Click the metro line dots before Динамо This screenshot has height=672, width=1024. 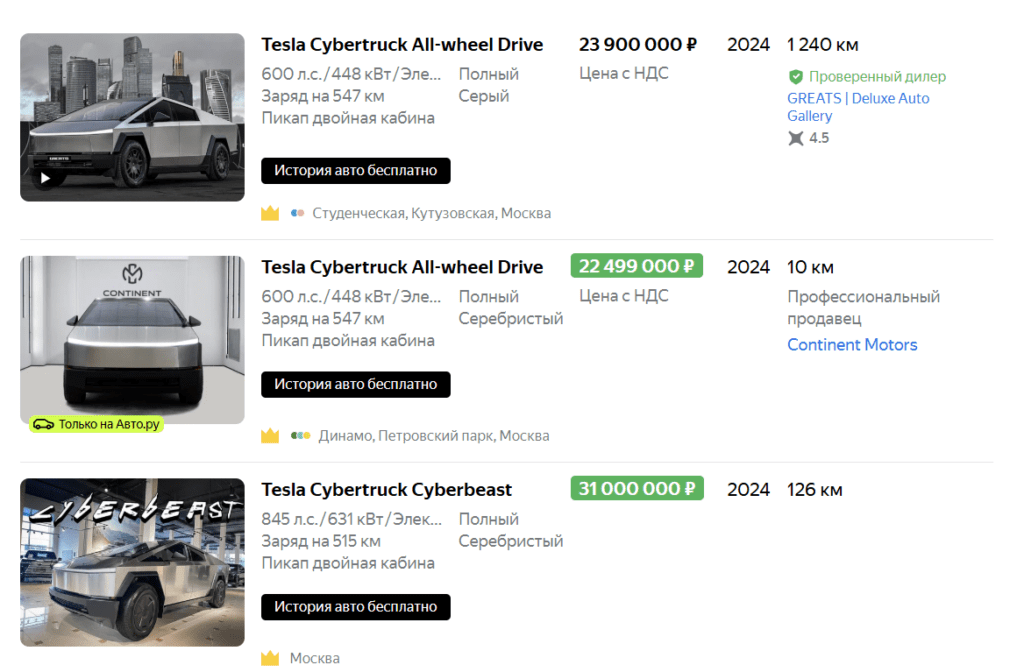click(x=300, y=436)
